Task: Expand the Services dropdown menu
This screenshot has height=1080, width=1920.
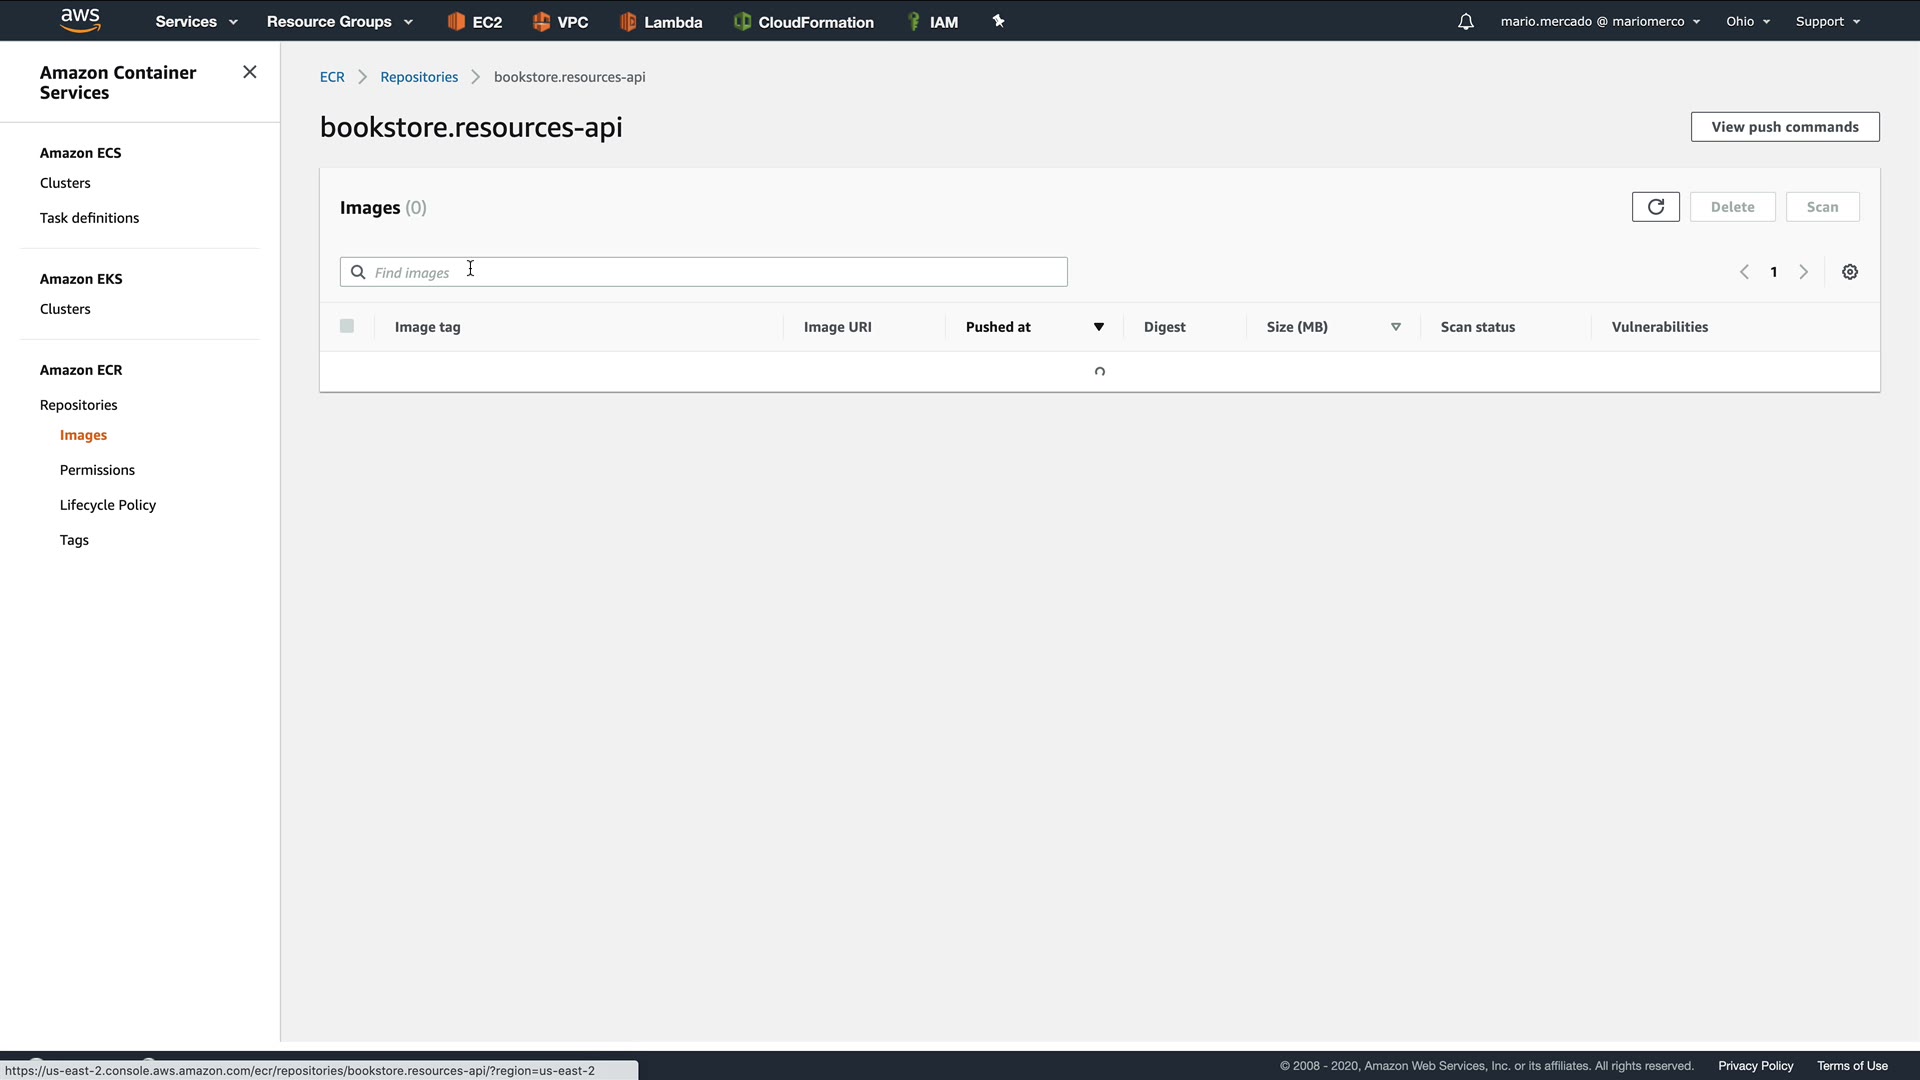Action: click(x=196, y=21)
